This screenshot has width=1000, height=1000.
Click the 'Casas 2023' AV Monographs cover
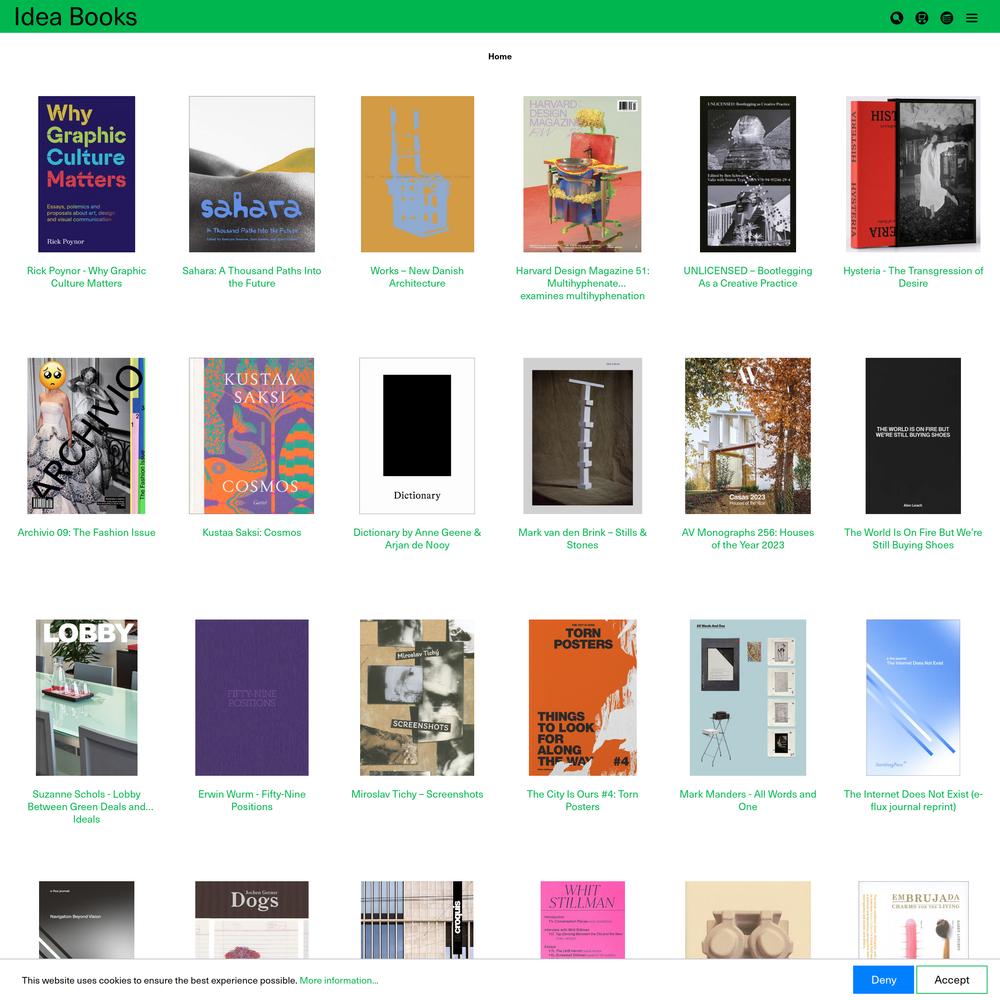tap(748, 436)
